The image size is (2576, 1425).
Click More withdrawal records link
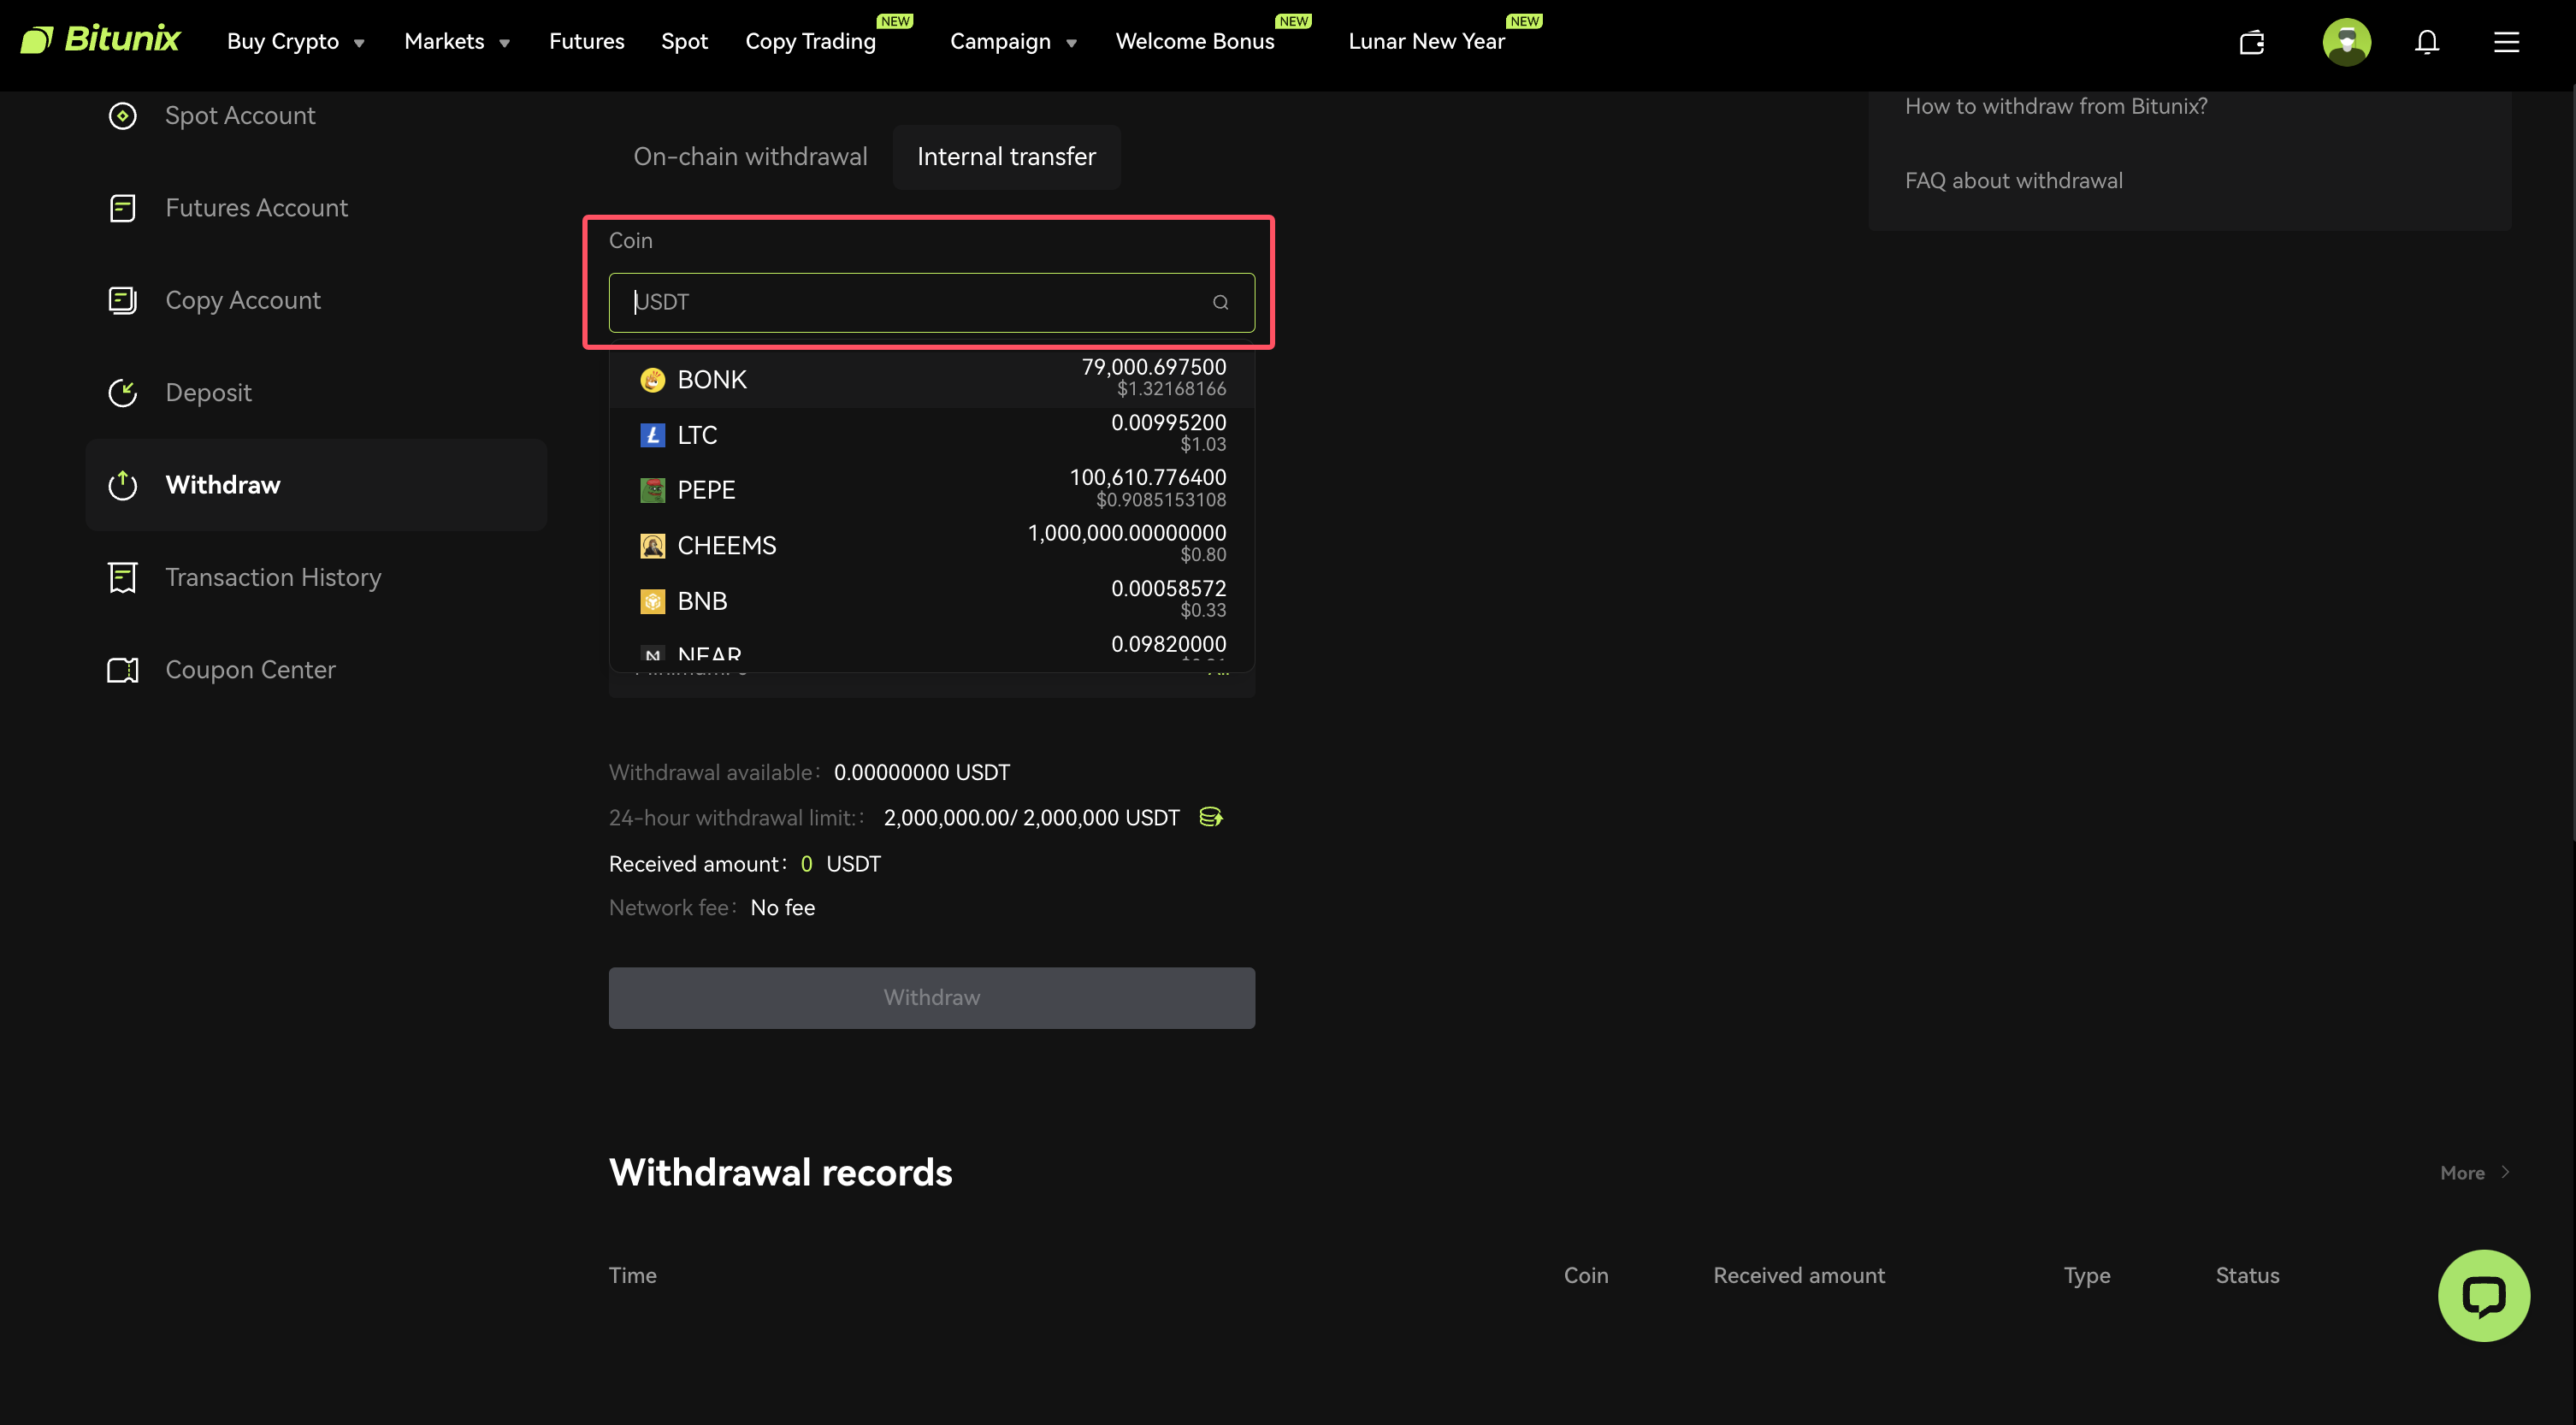tap(2474, 1172)
